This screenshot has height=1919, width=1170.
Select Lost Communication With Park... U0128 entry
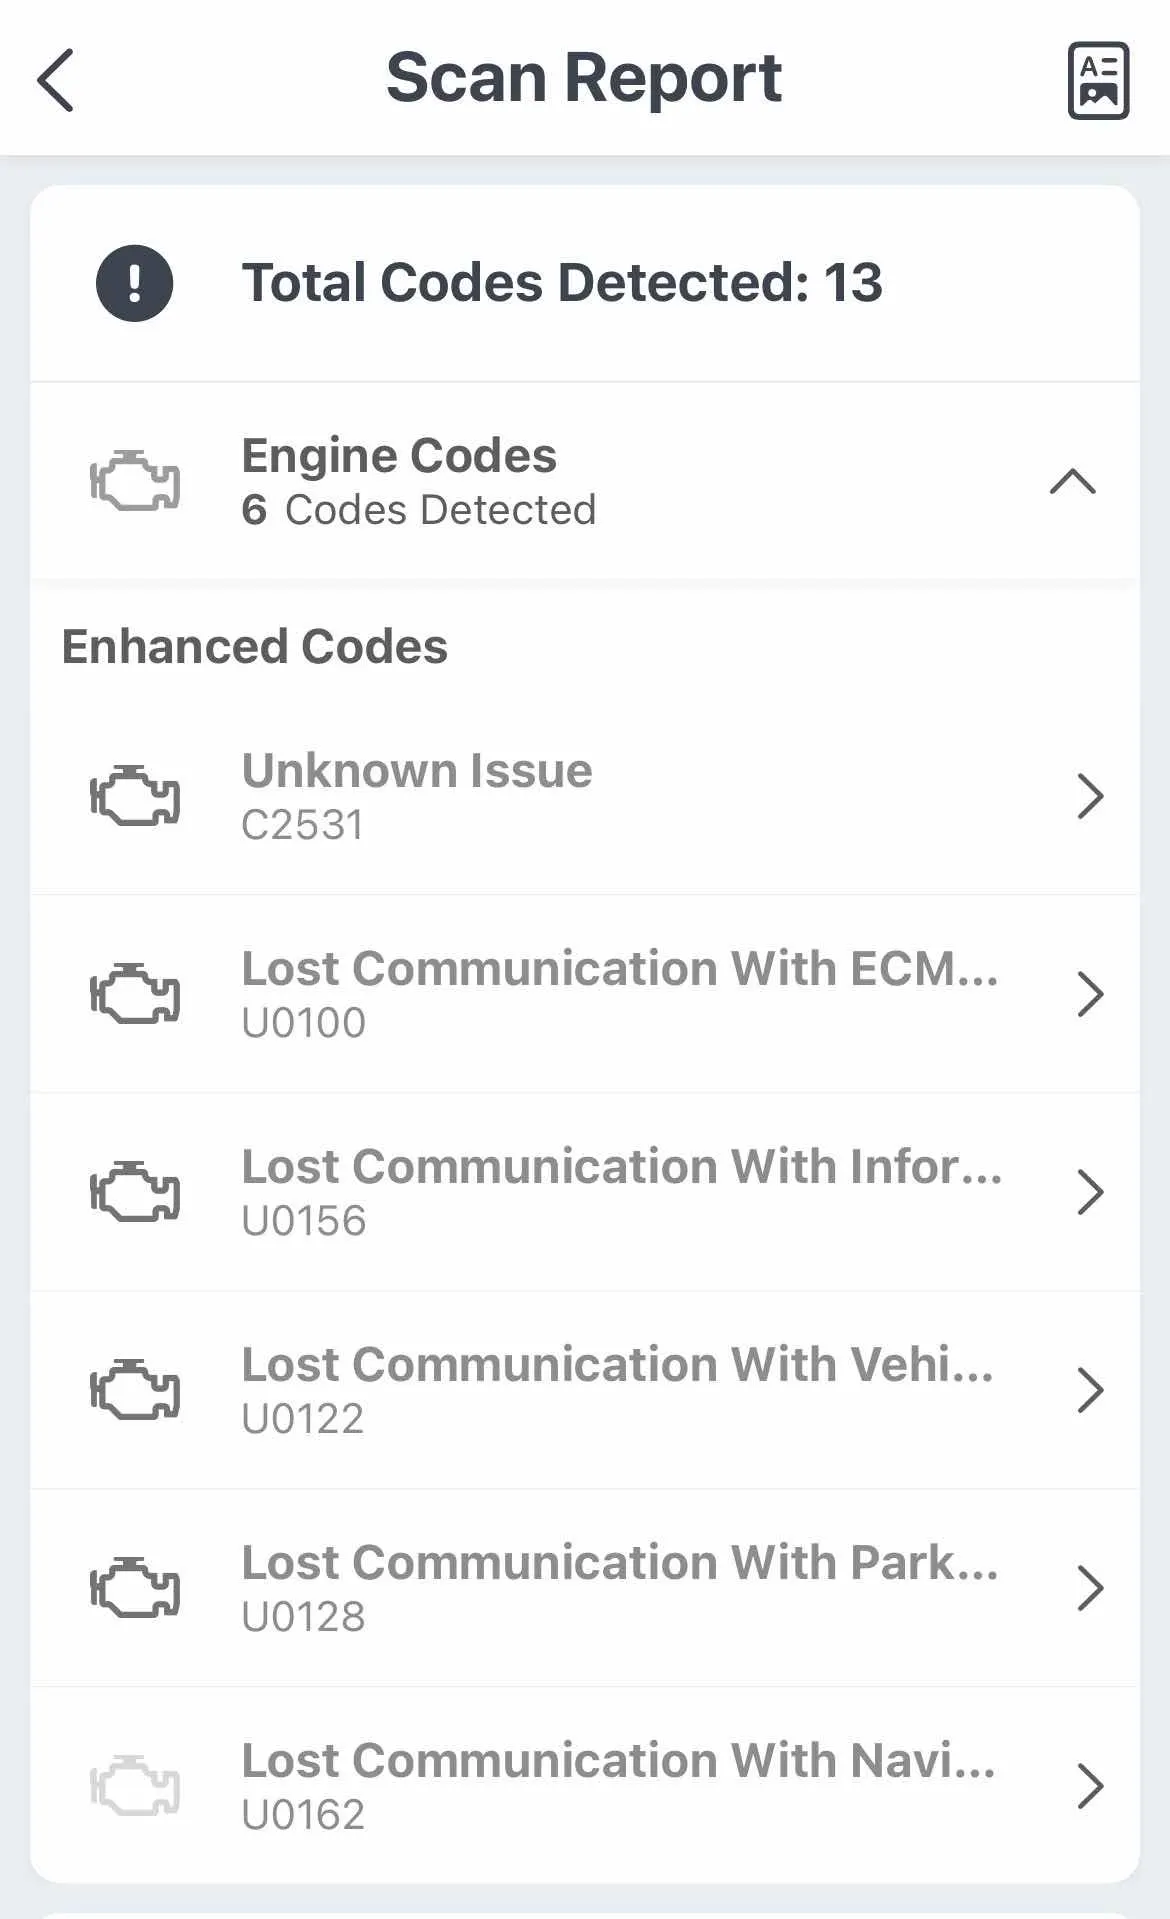click(x=585, y=1588)
